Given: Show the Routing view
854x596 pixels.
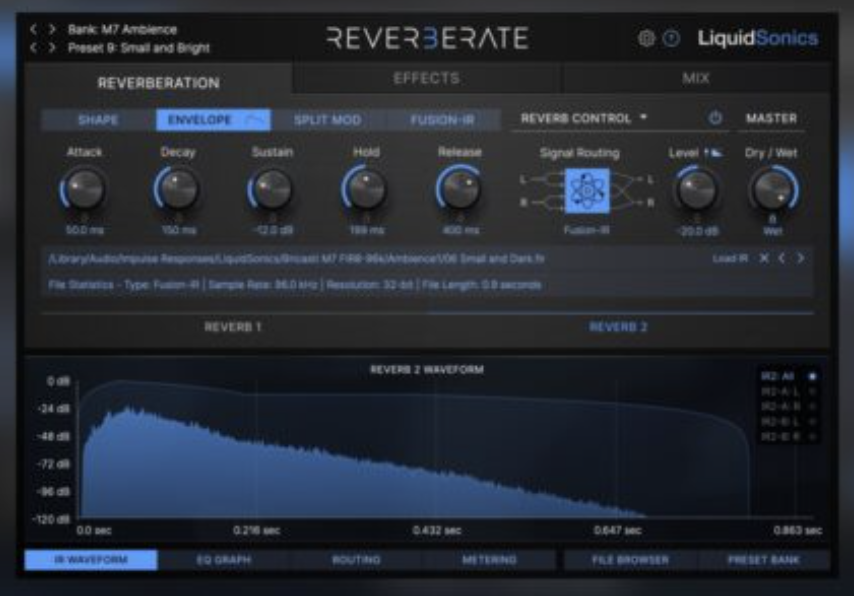Looking at the screenshot, I should tap(356, 560).
